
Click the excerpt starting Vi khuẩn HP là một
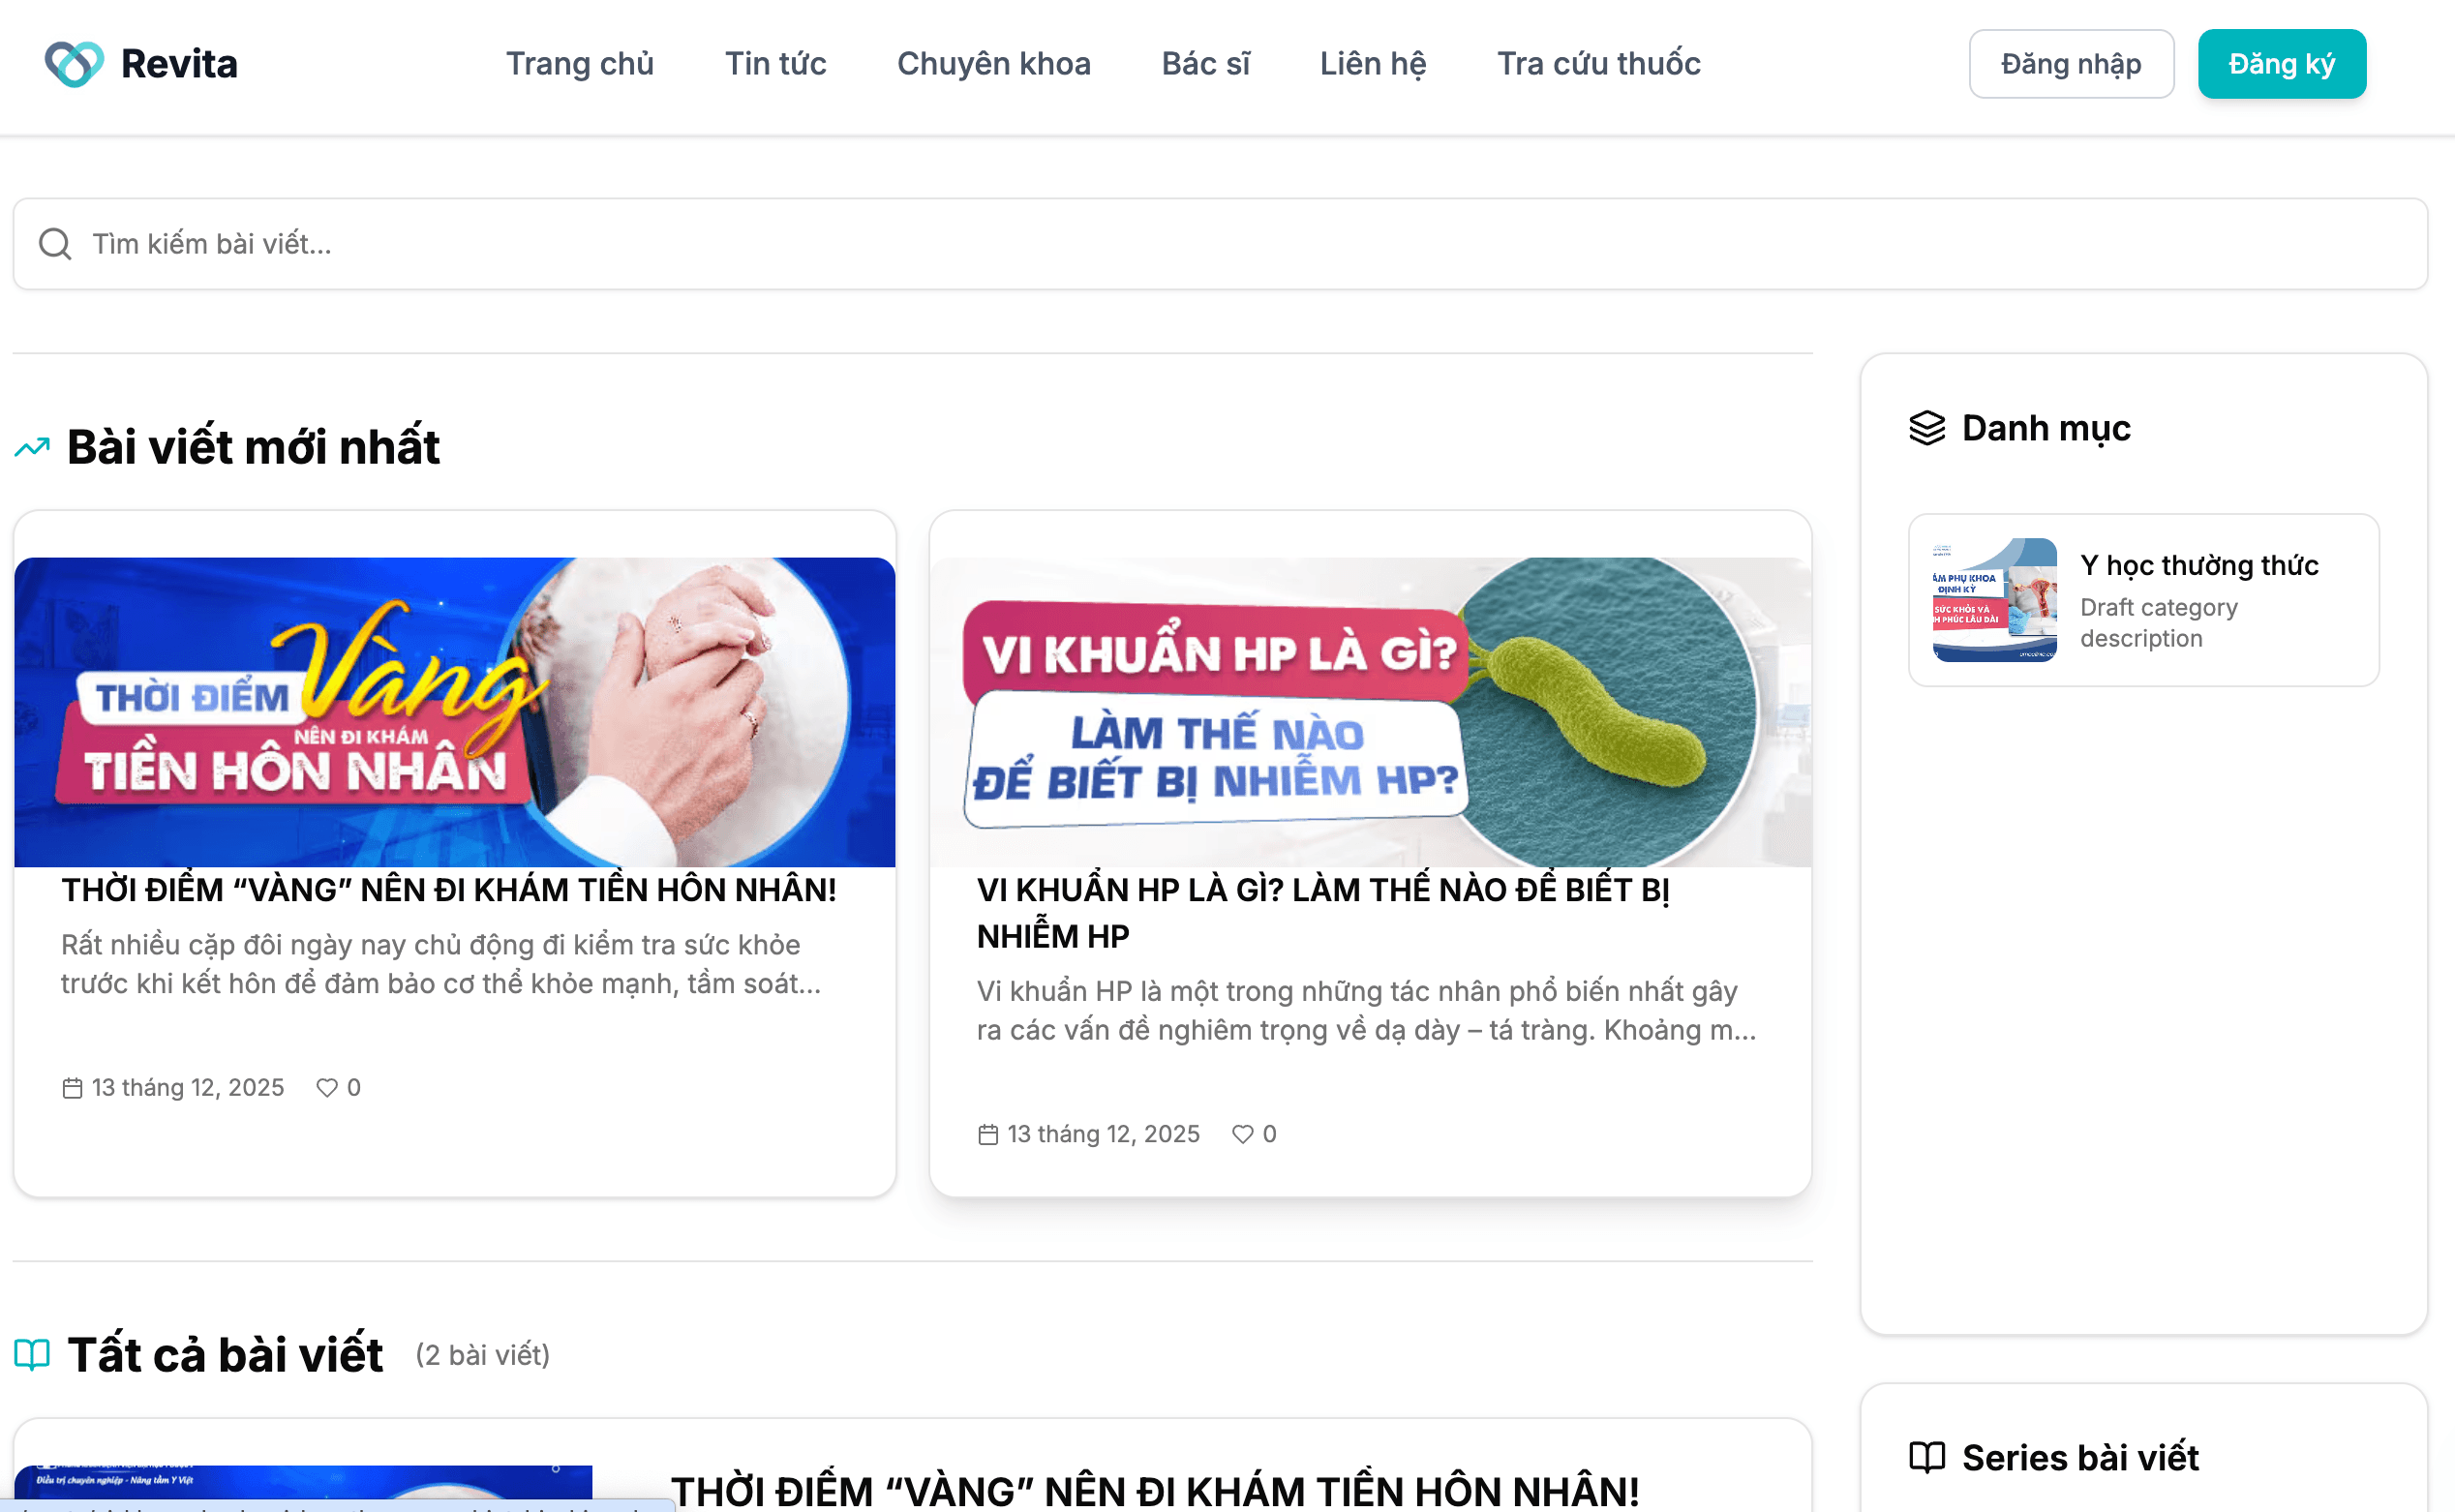1366,1010
